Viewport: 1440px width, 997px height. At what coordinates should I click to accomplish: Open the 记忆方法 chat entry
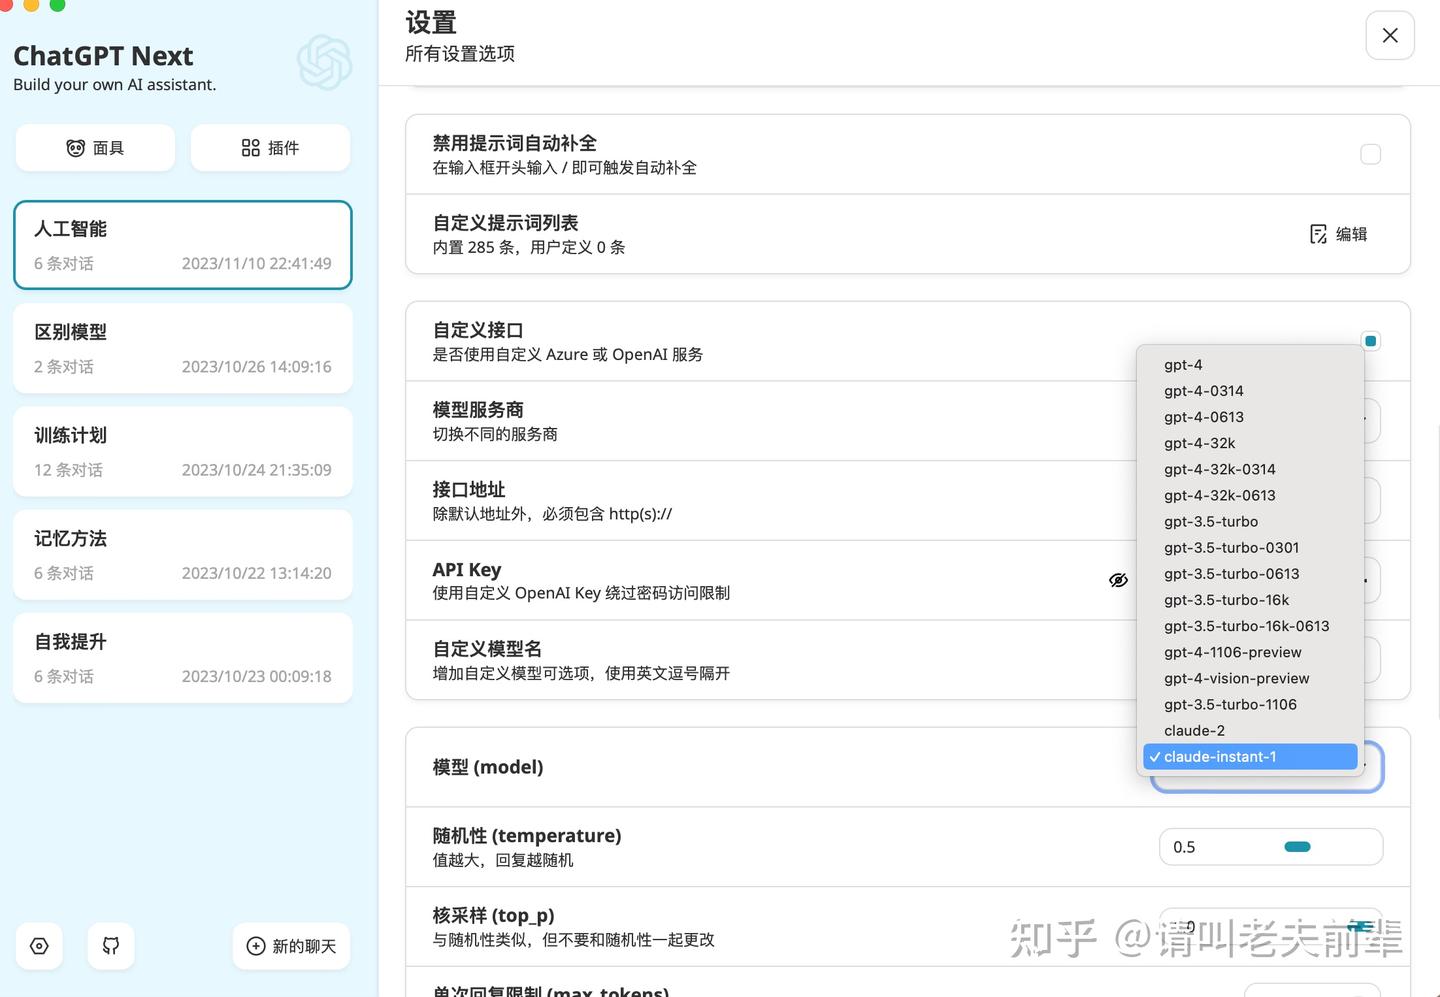[x=183, y=555]
